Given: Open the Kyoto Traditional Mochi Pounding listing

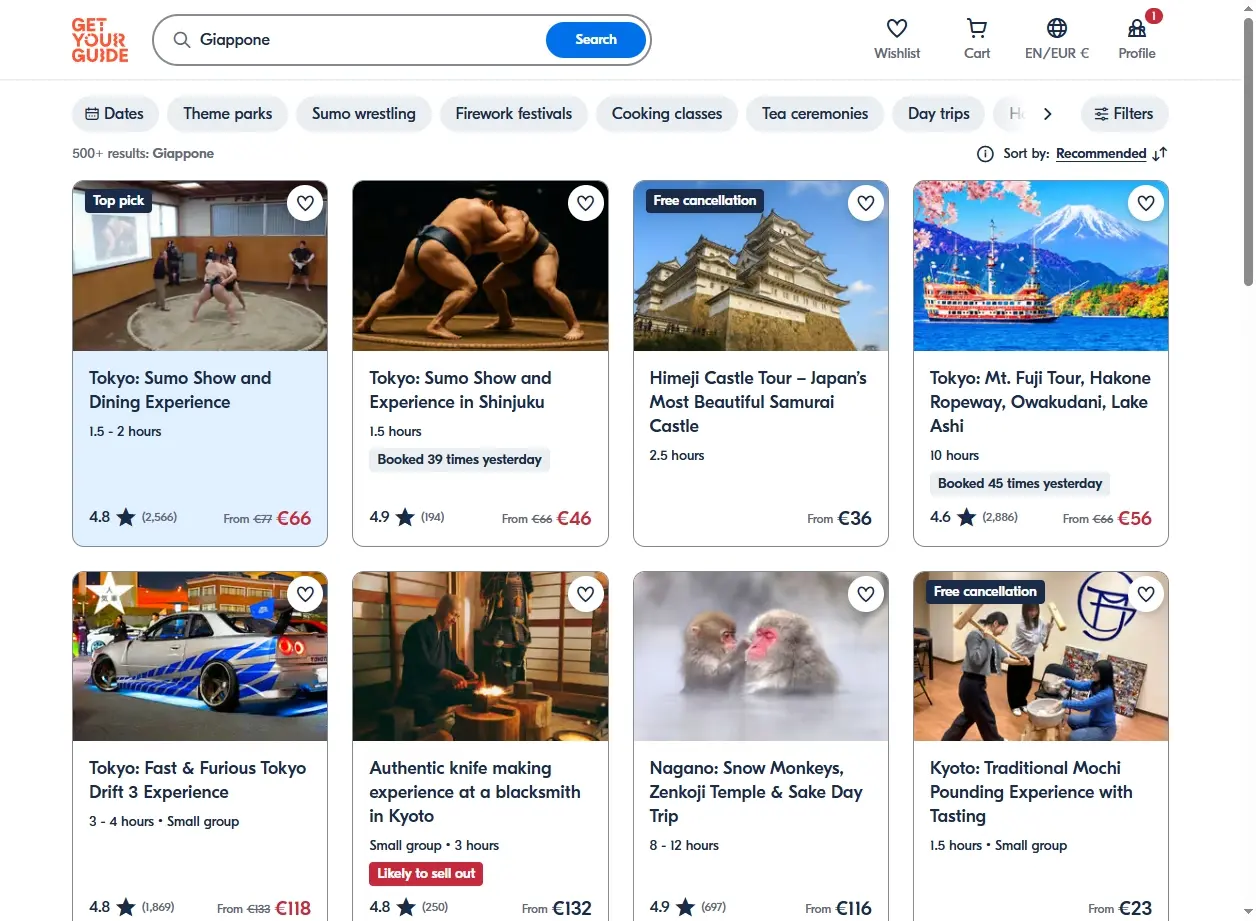Looking at the screenshot, I should point(1031,792).
